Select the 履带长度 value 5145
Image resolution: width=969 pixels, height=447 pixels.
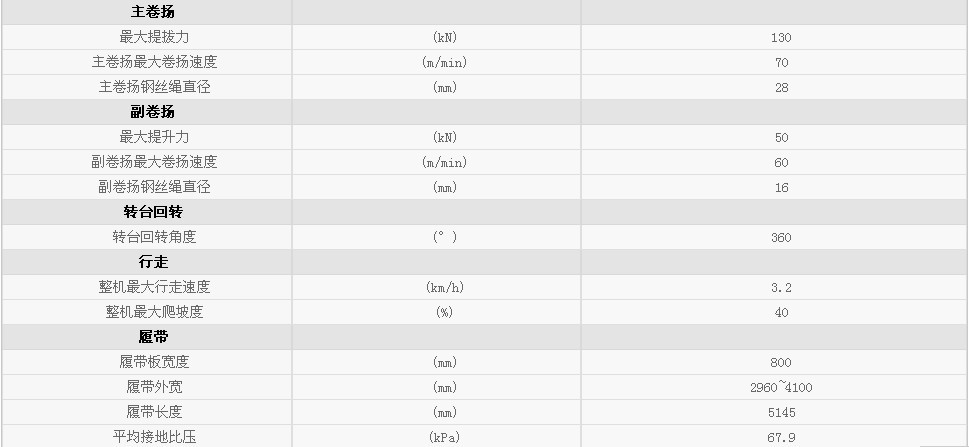[x=781, y=412]
